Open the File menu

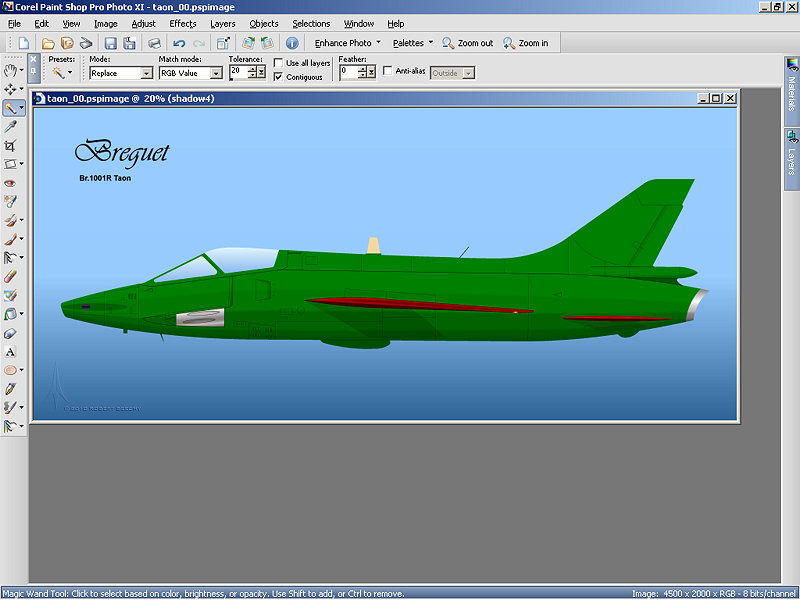click(x=14, y=24)
